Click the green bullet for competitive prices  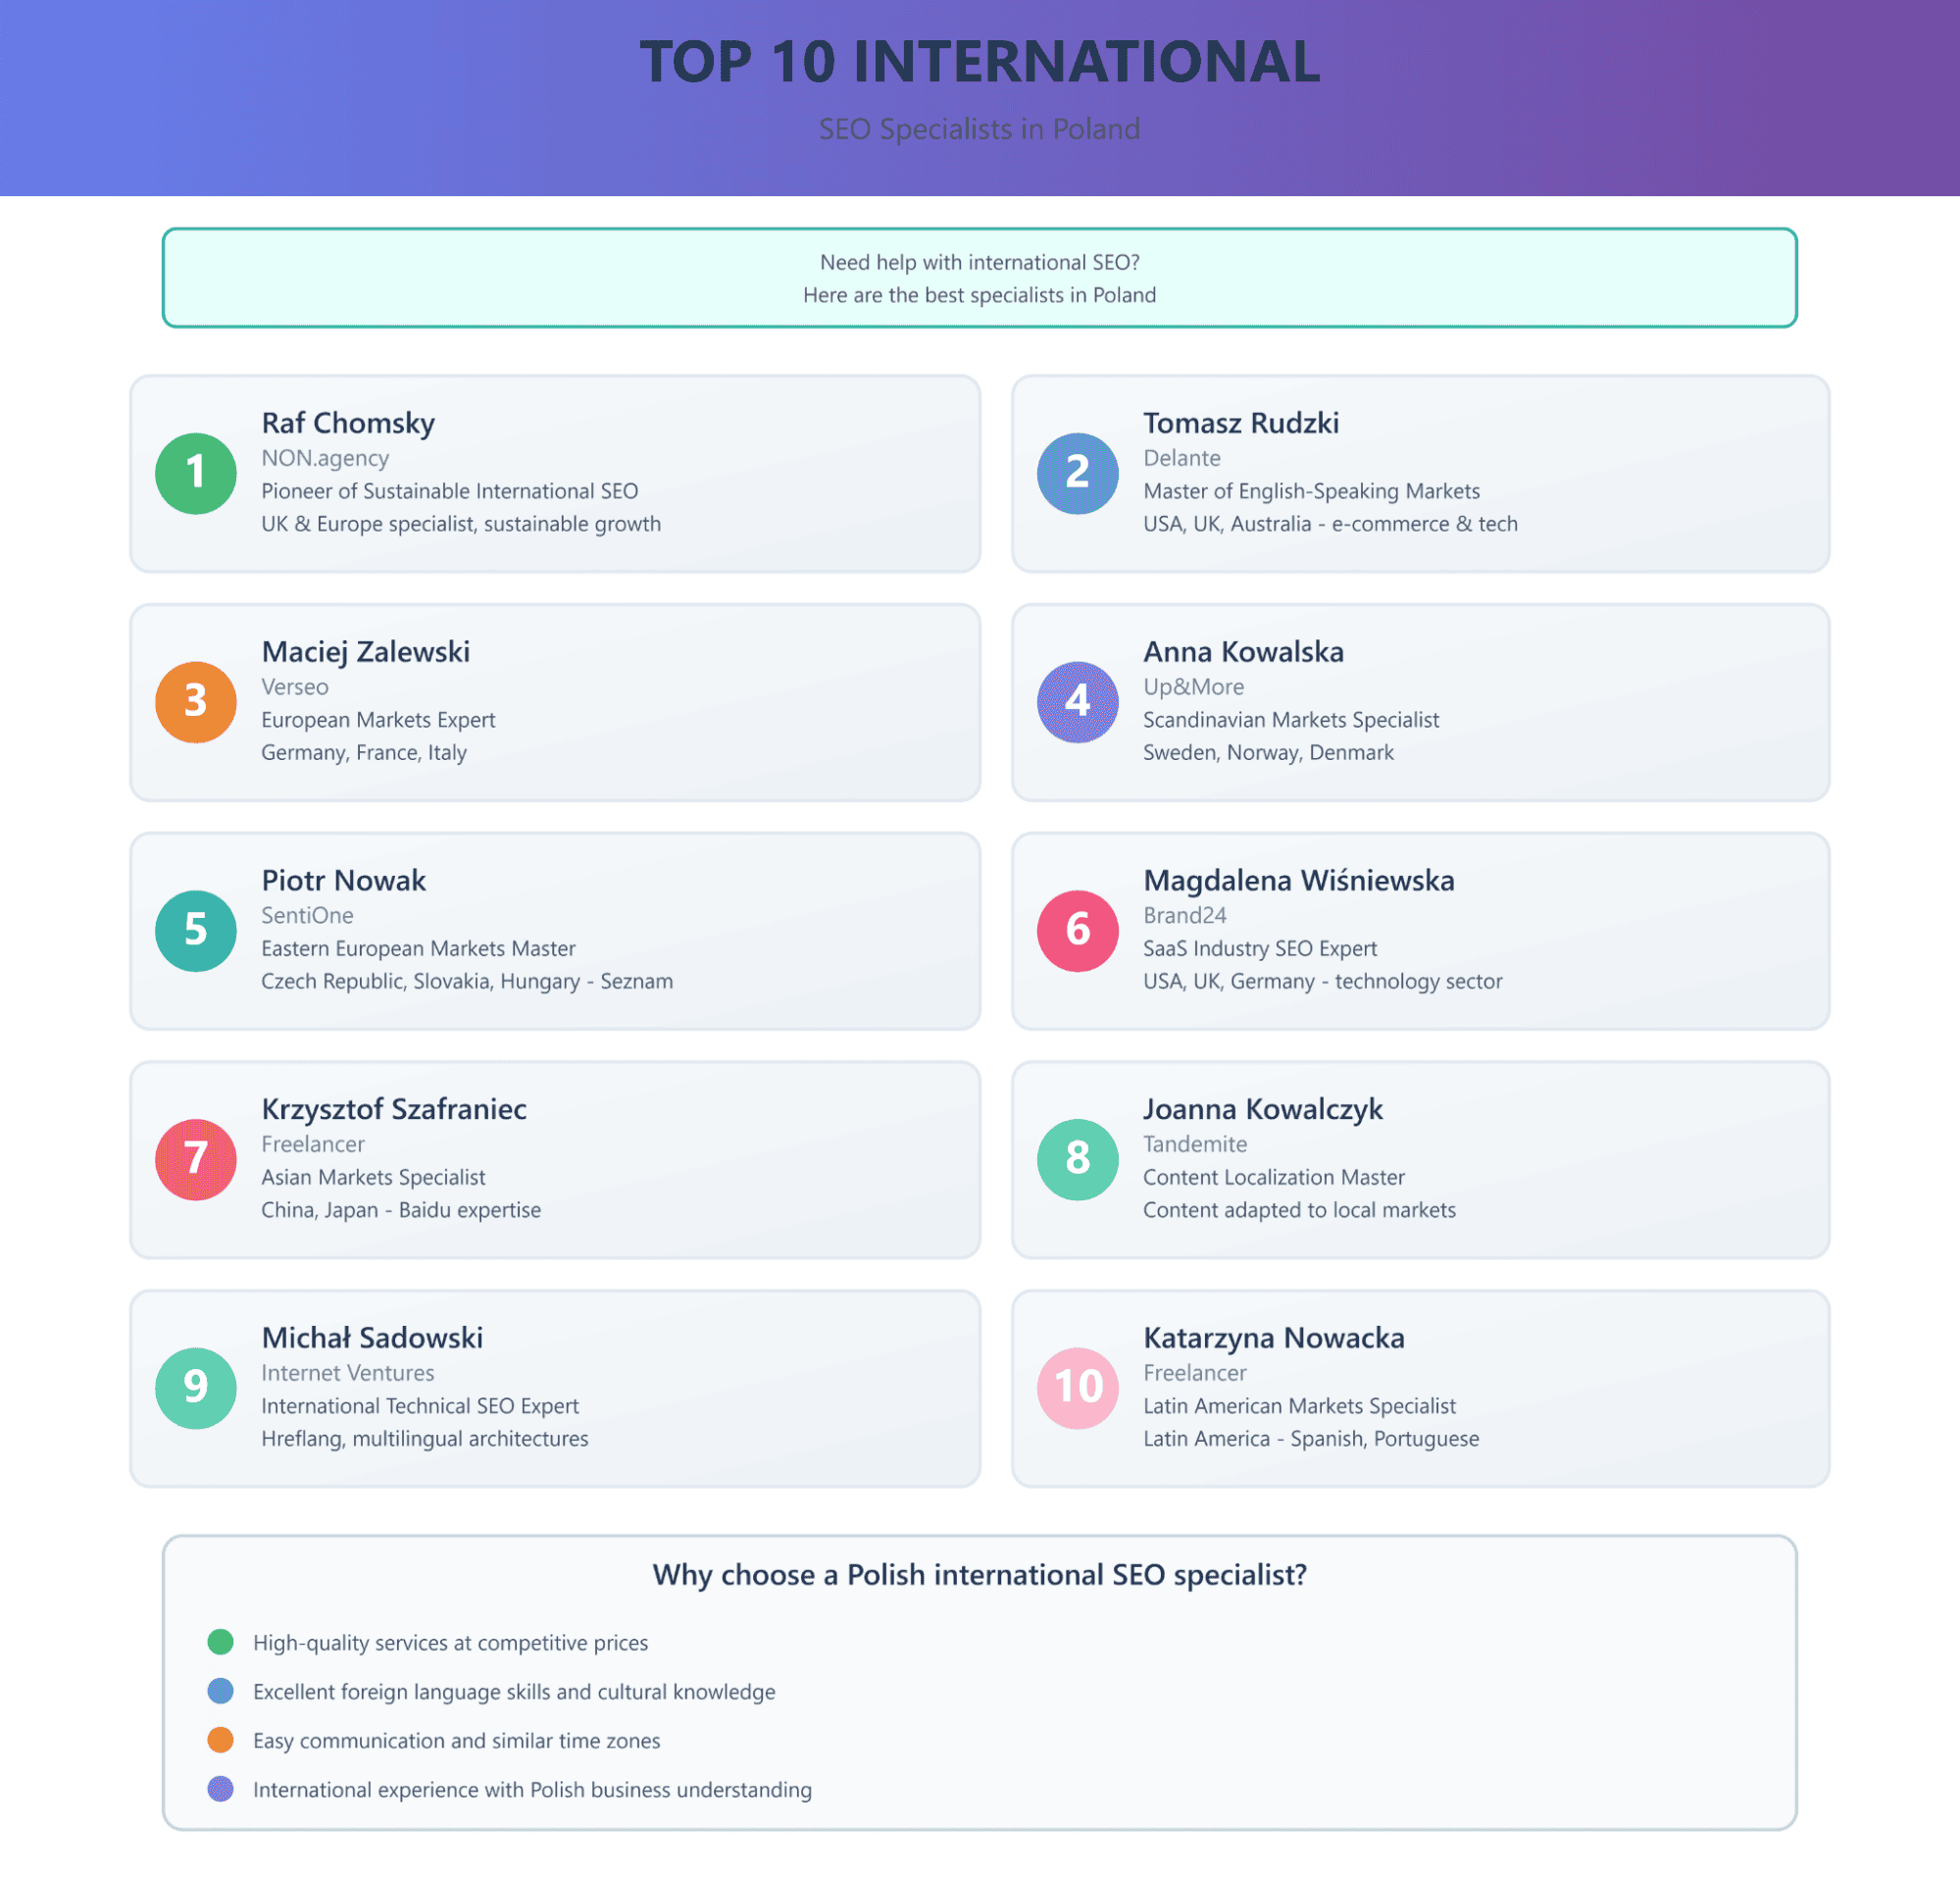(220, 1642)
